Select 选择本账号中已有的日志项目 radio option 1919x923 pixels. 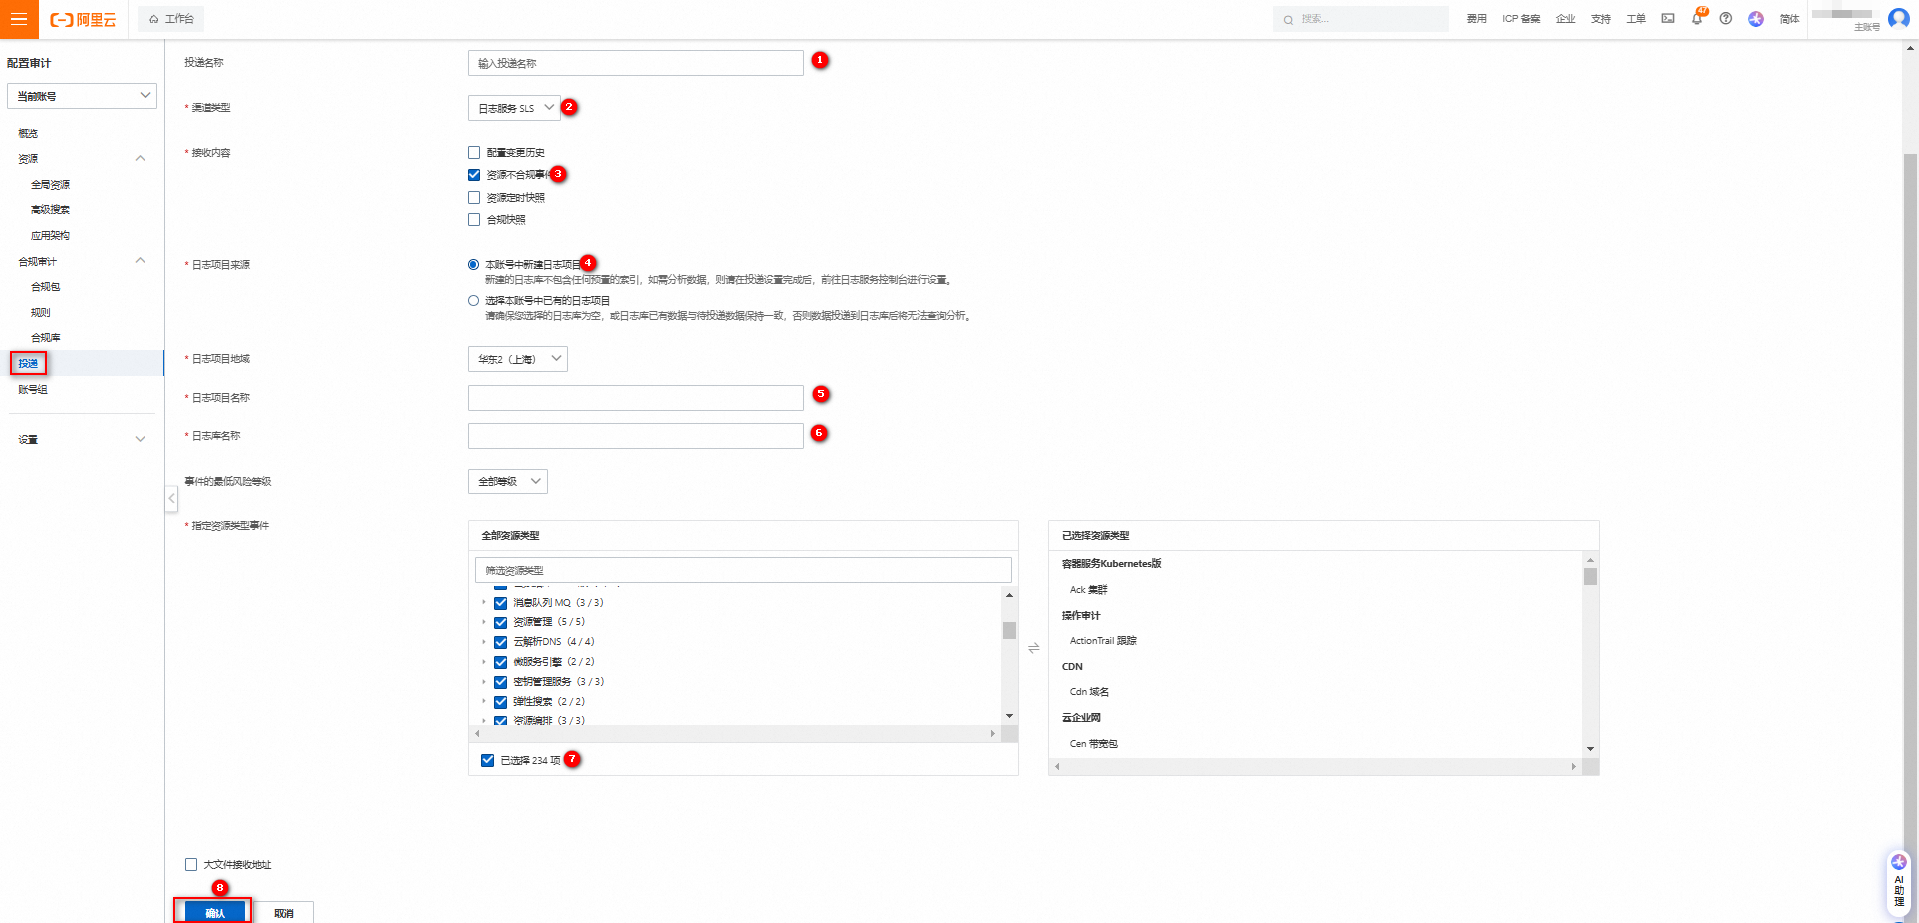click(473, 301)
